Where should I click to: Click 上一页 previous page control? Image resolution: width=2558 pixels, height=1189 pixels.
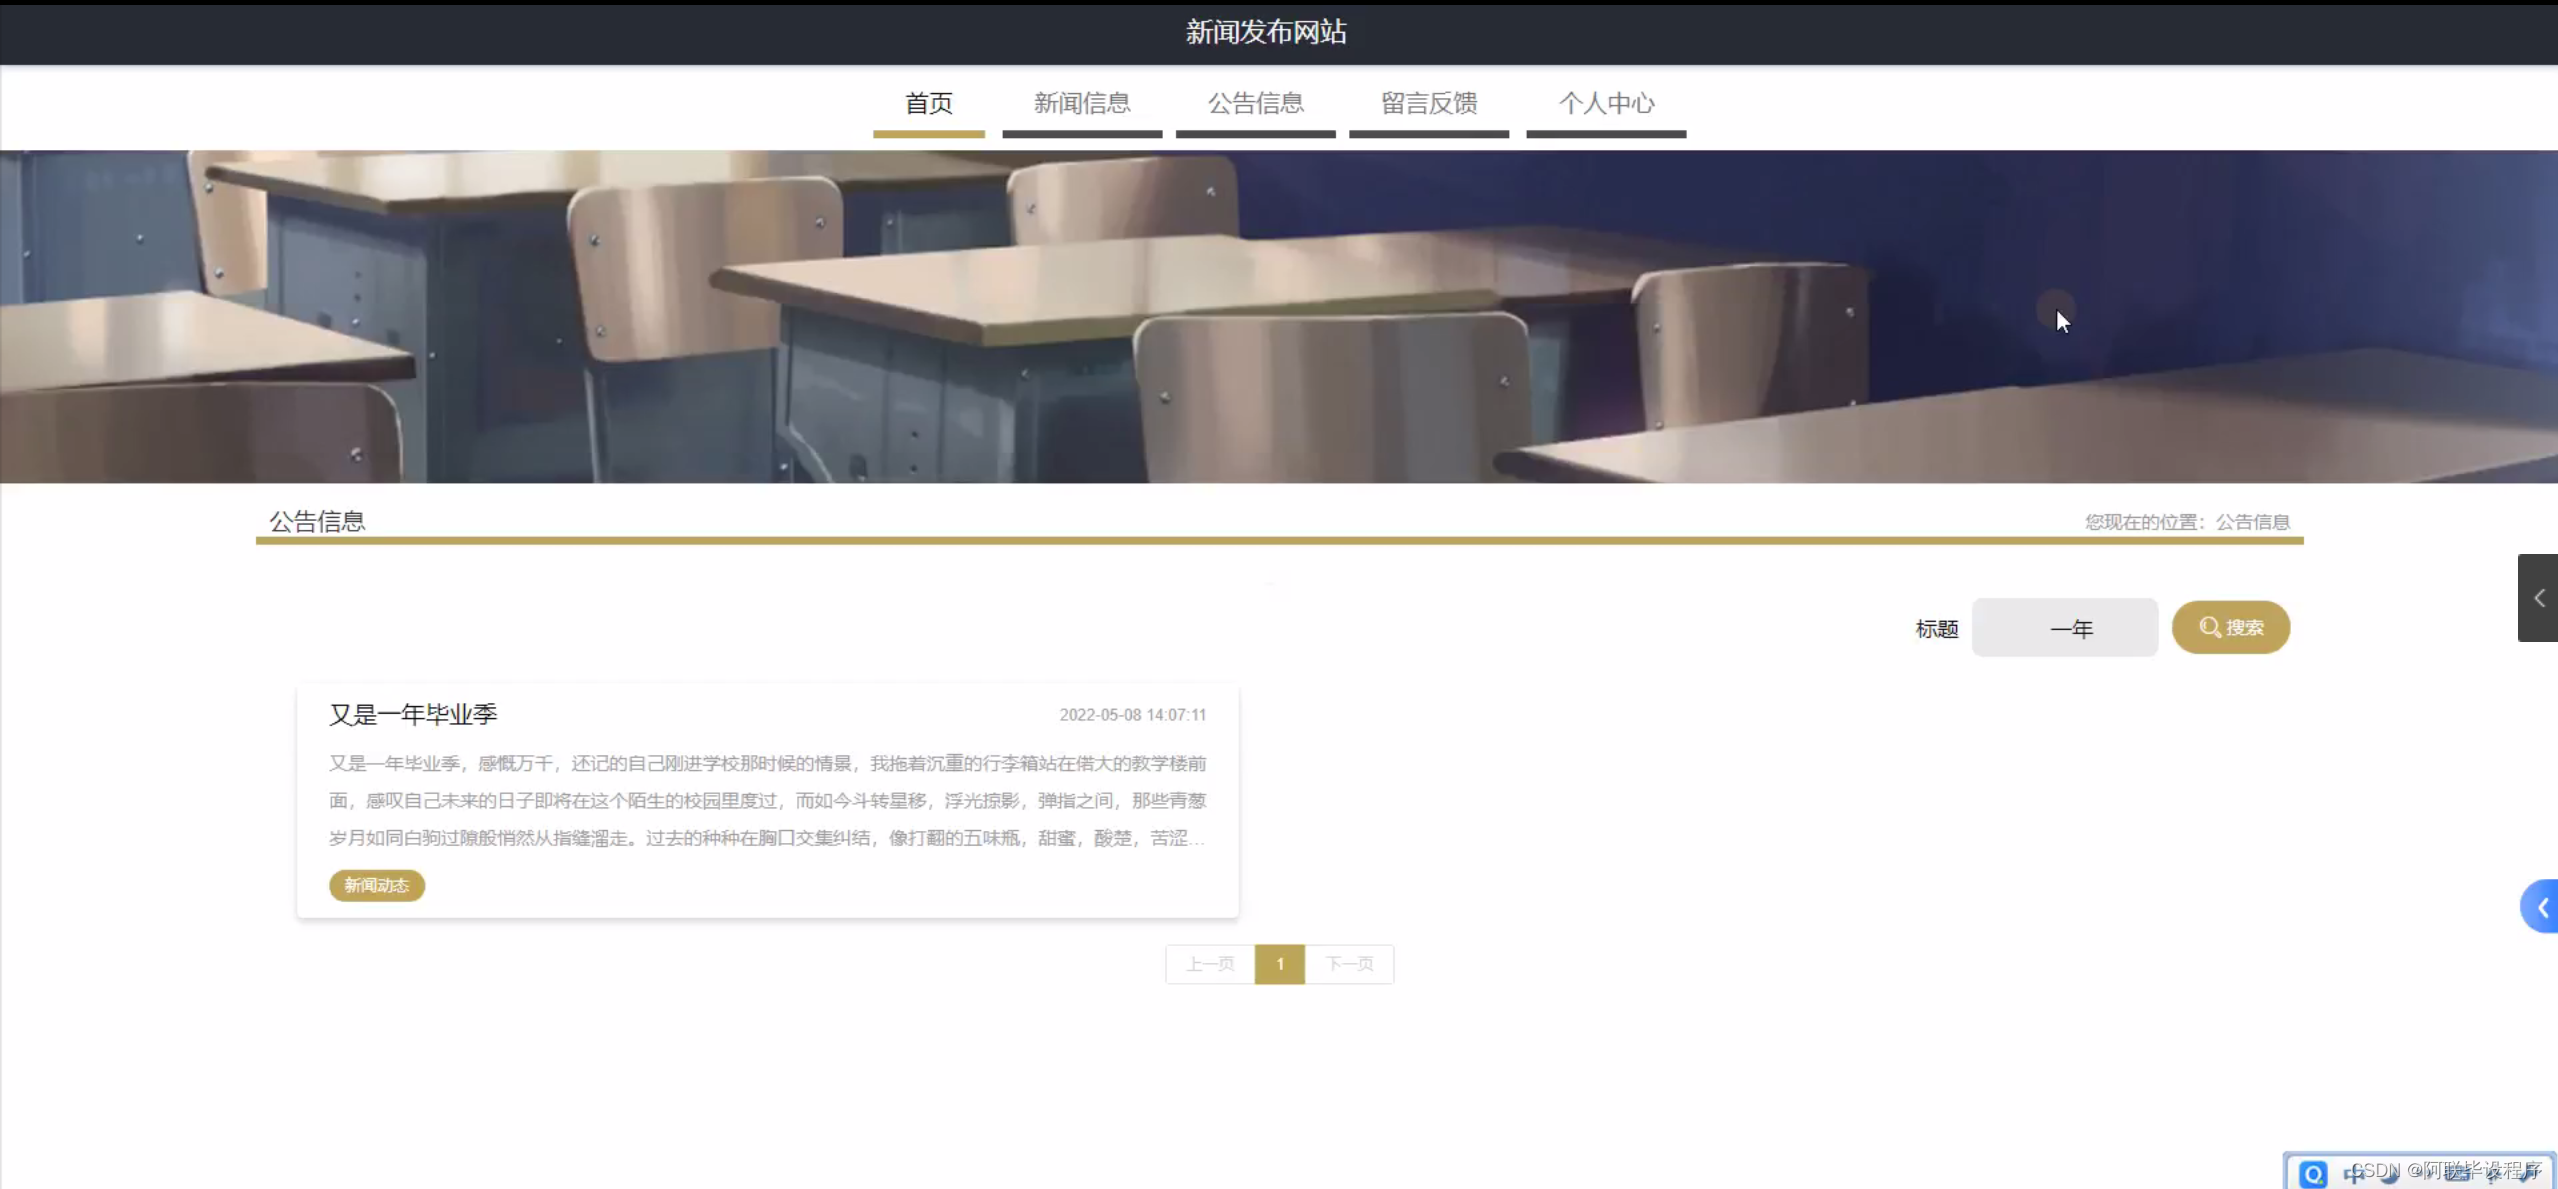point(1209,964)
